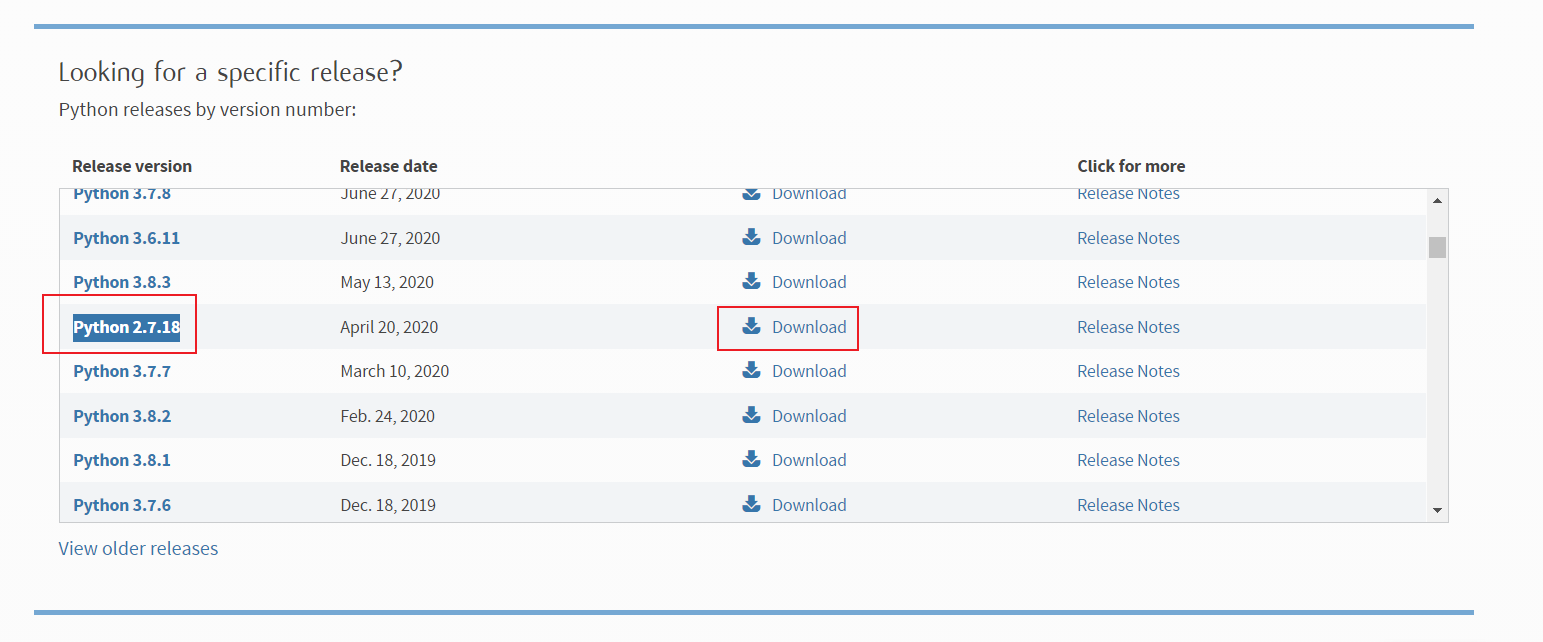Screen dimensions: 1543x642
Task: Click download icon for Python 3.8.3
Action: [751, 281]
